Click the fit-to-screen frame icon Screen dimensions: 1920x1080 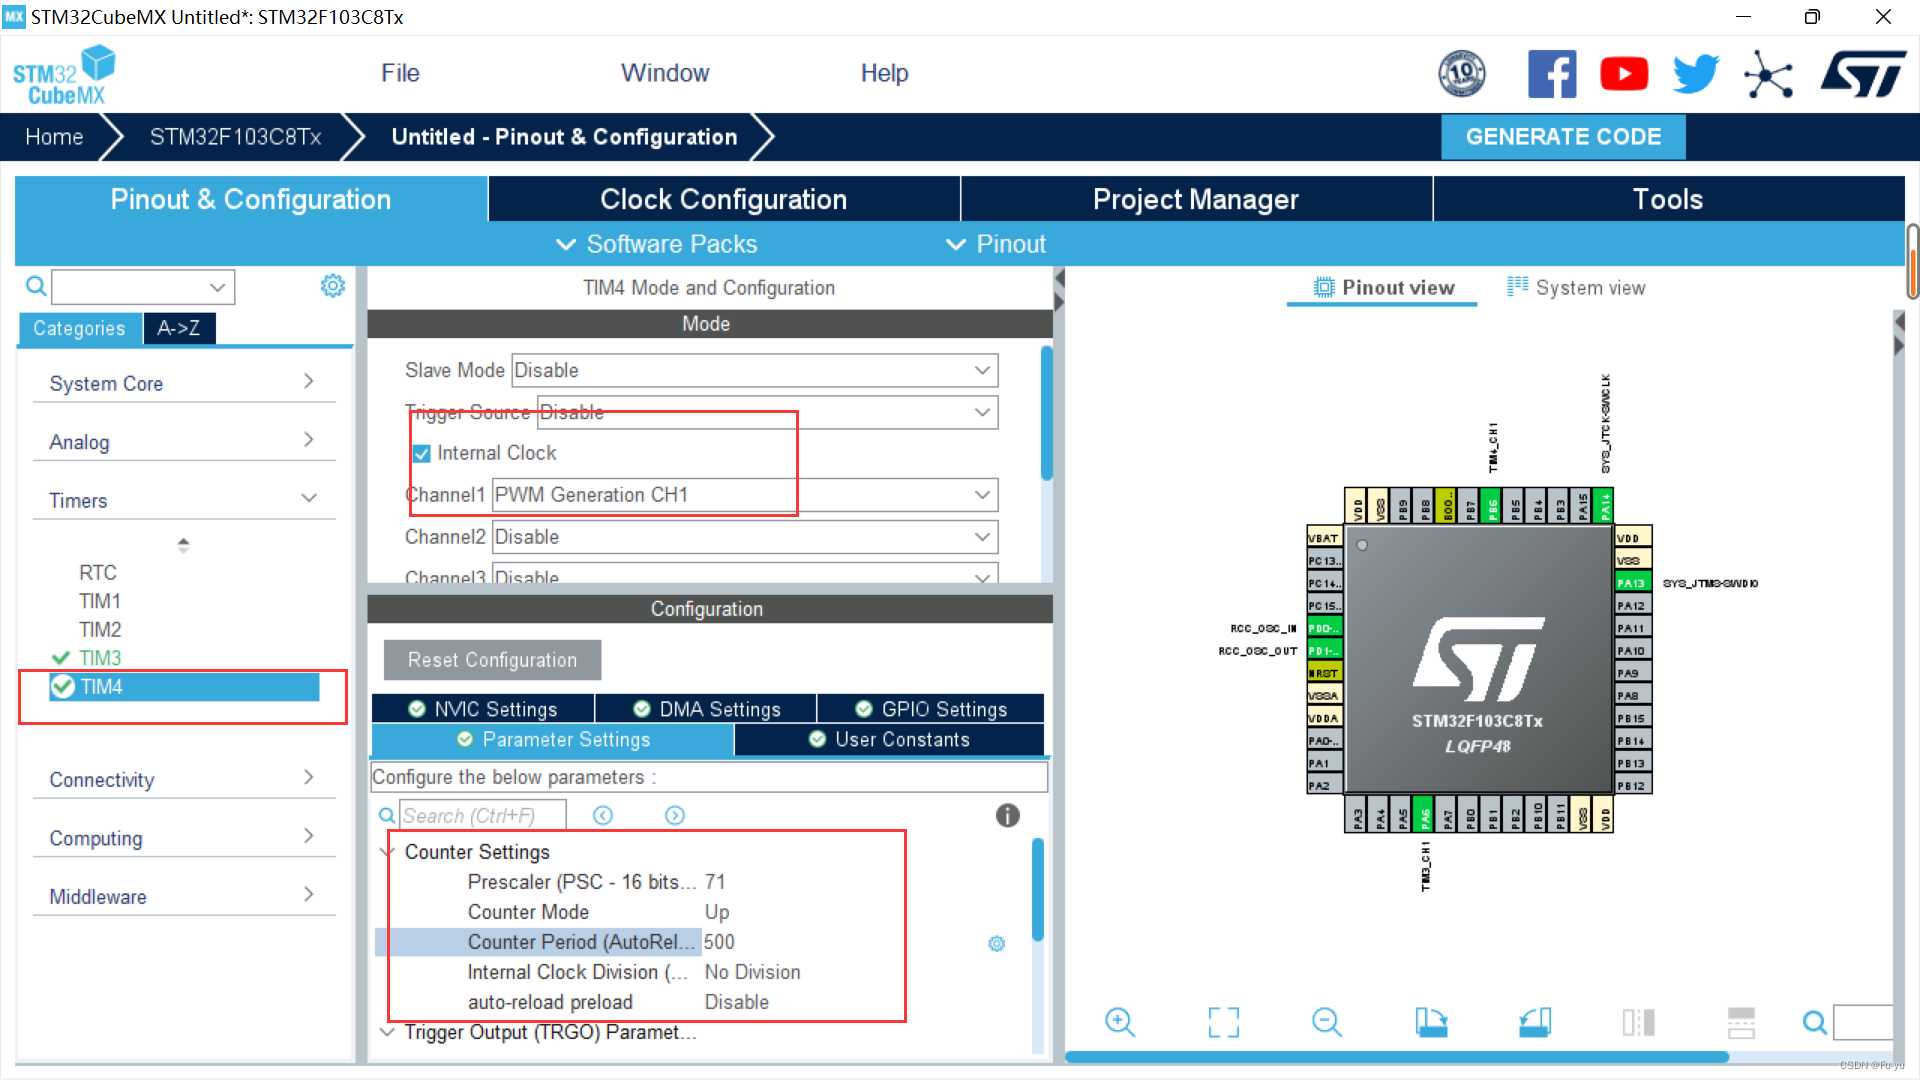(1223, 1022)
